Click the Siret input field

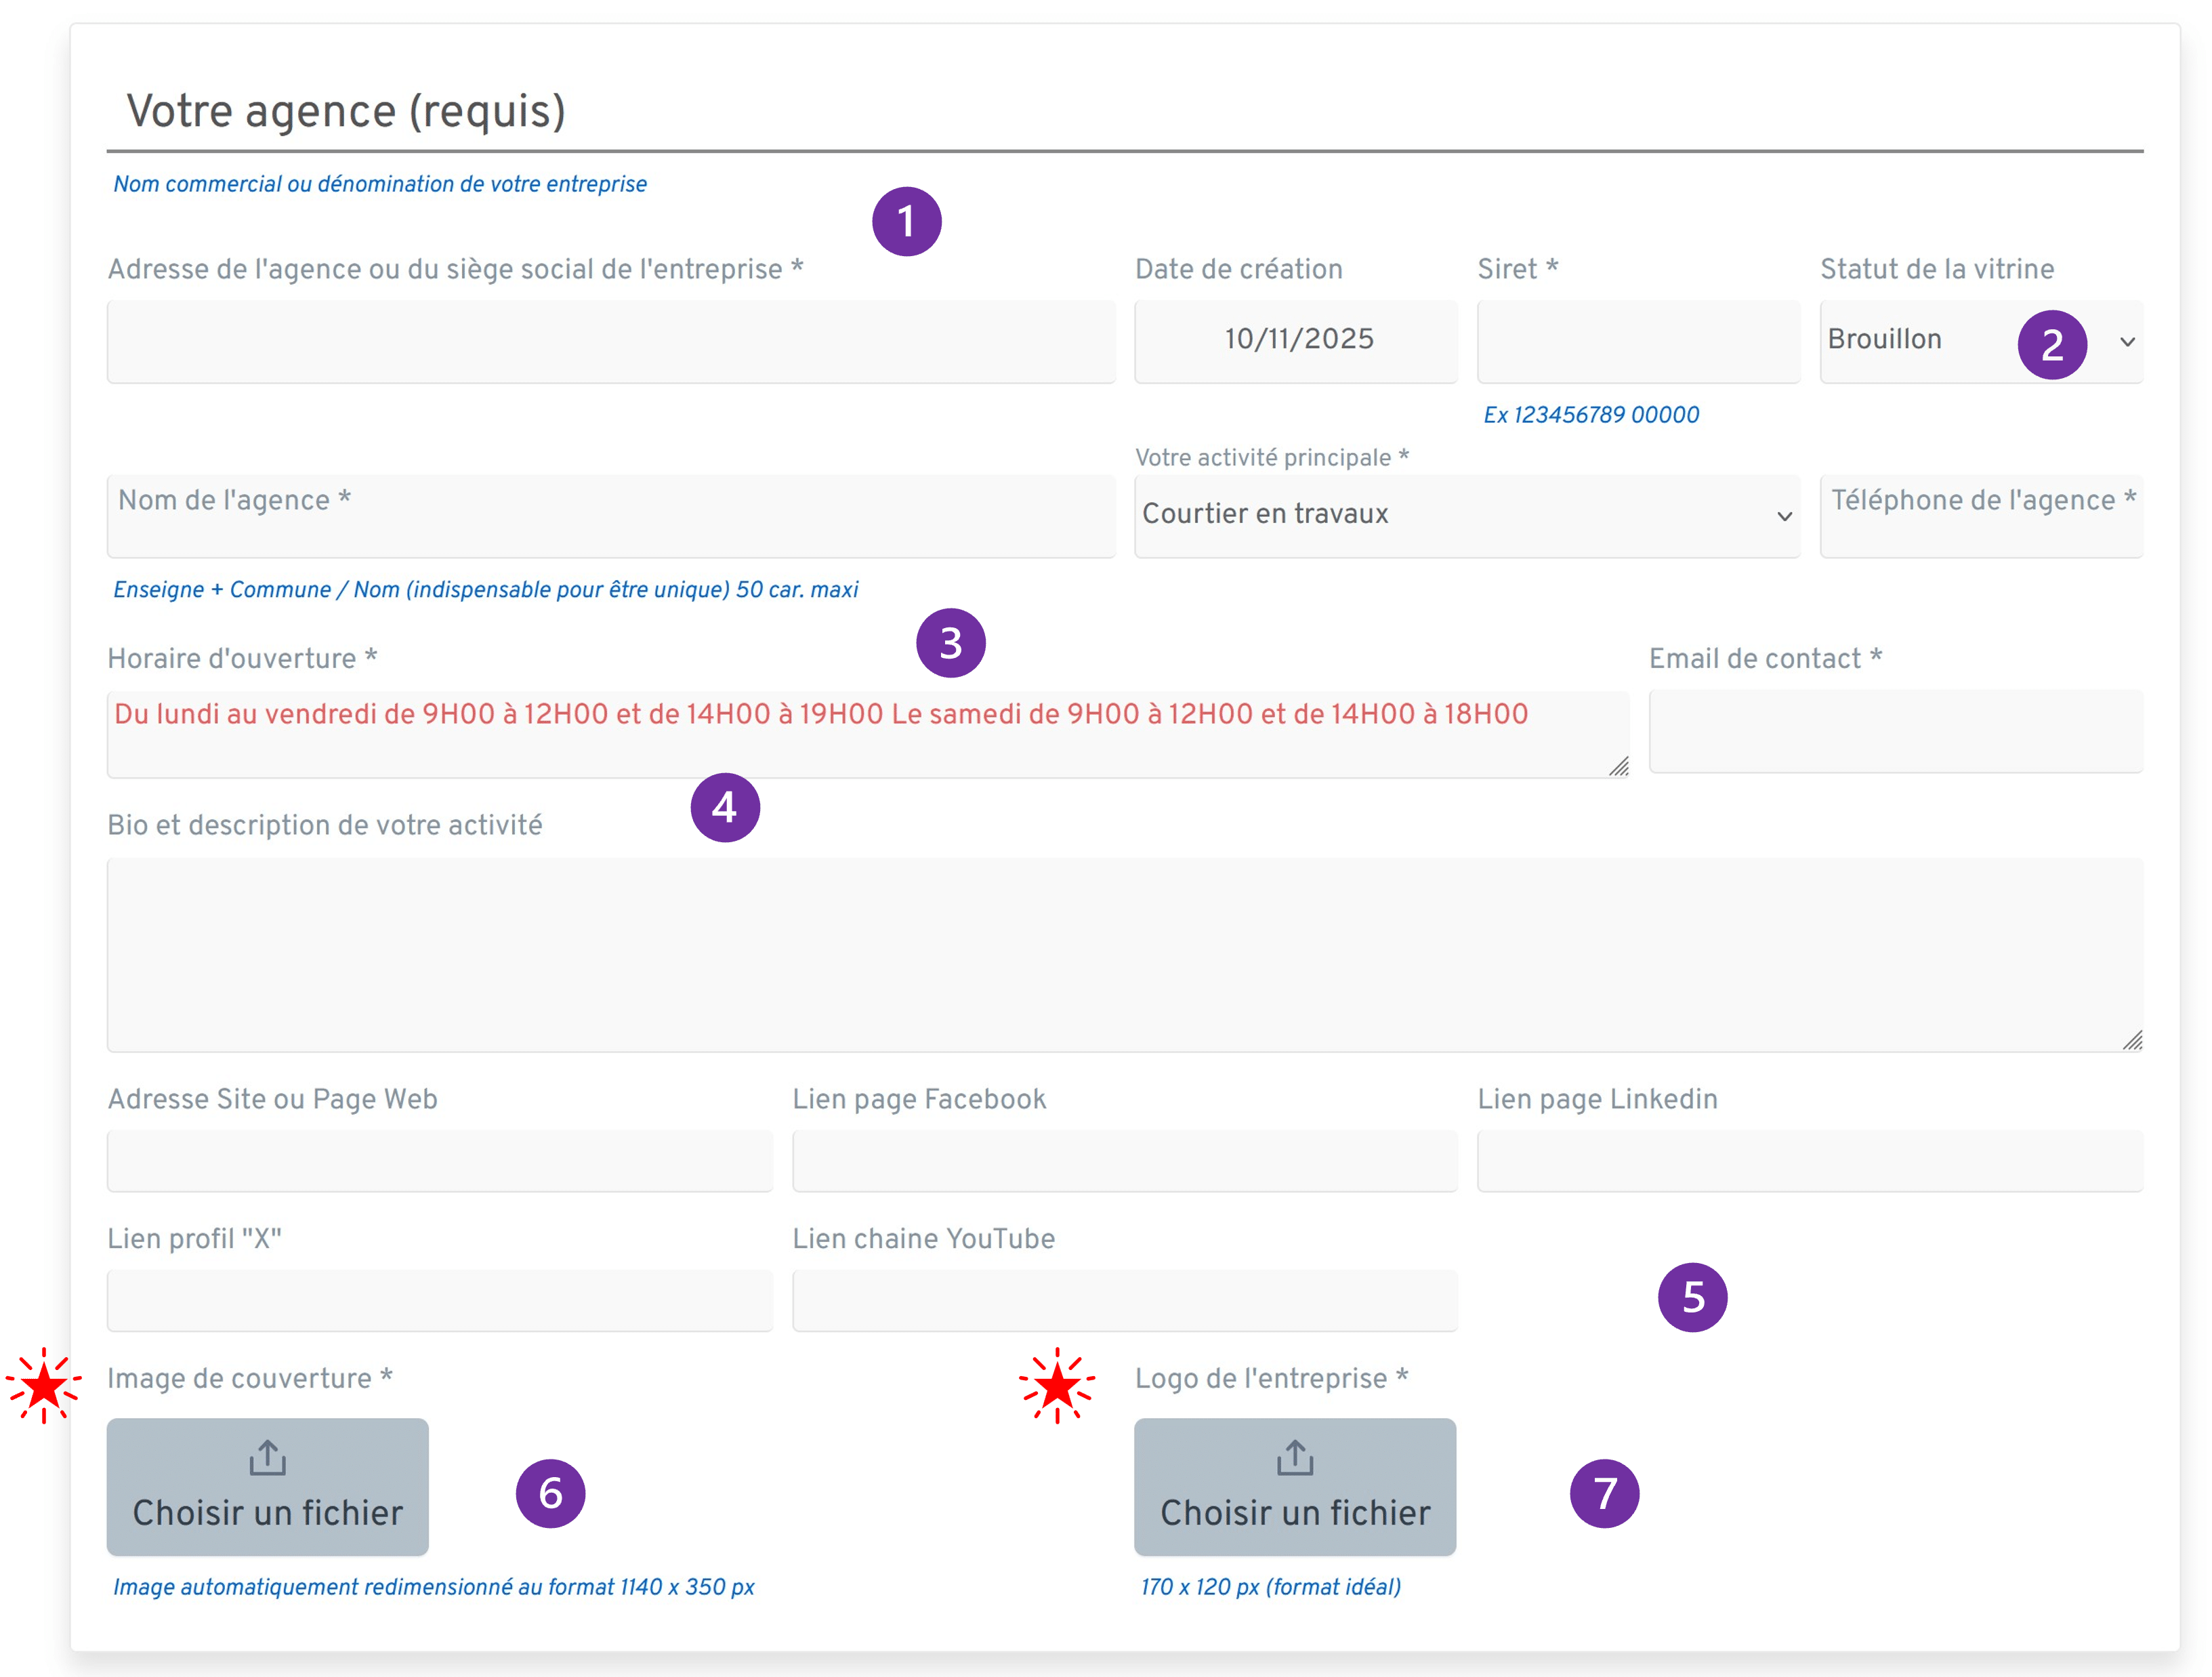[x=1638, y=341]
